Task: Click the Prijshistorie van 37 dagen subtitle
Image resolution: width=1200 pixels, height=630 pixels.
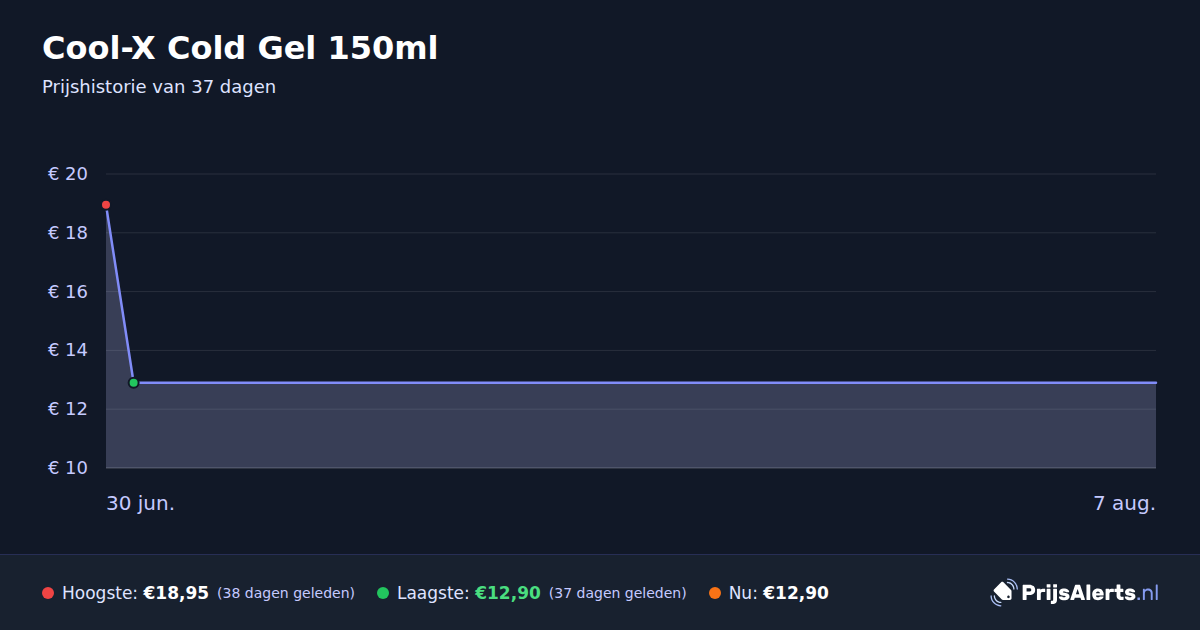Action: coord(159,87)
